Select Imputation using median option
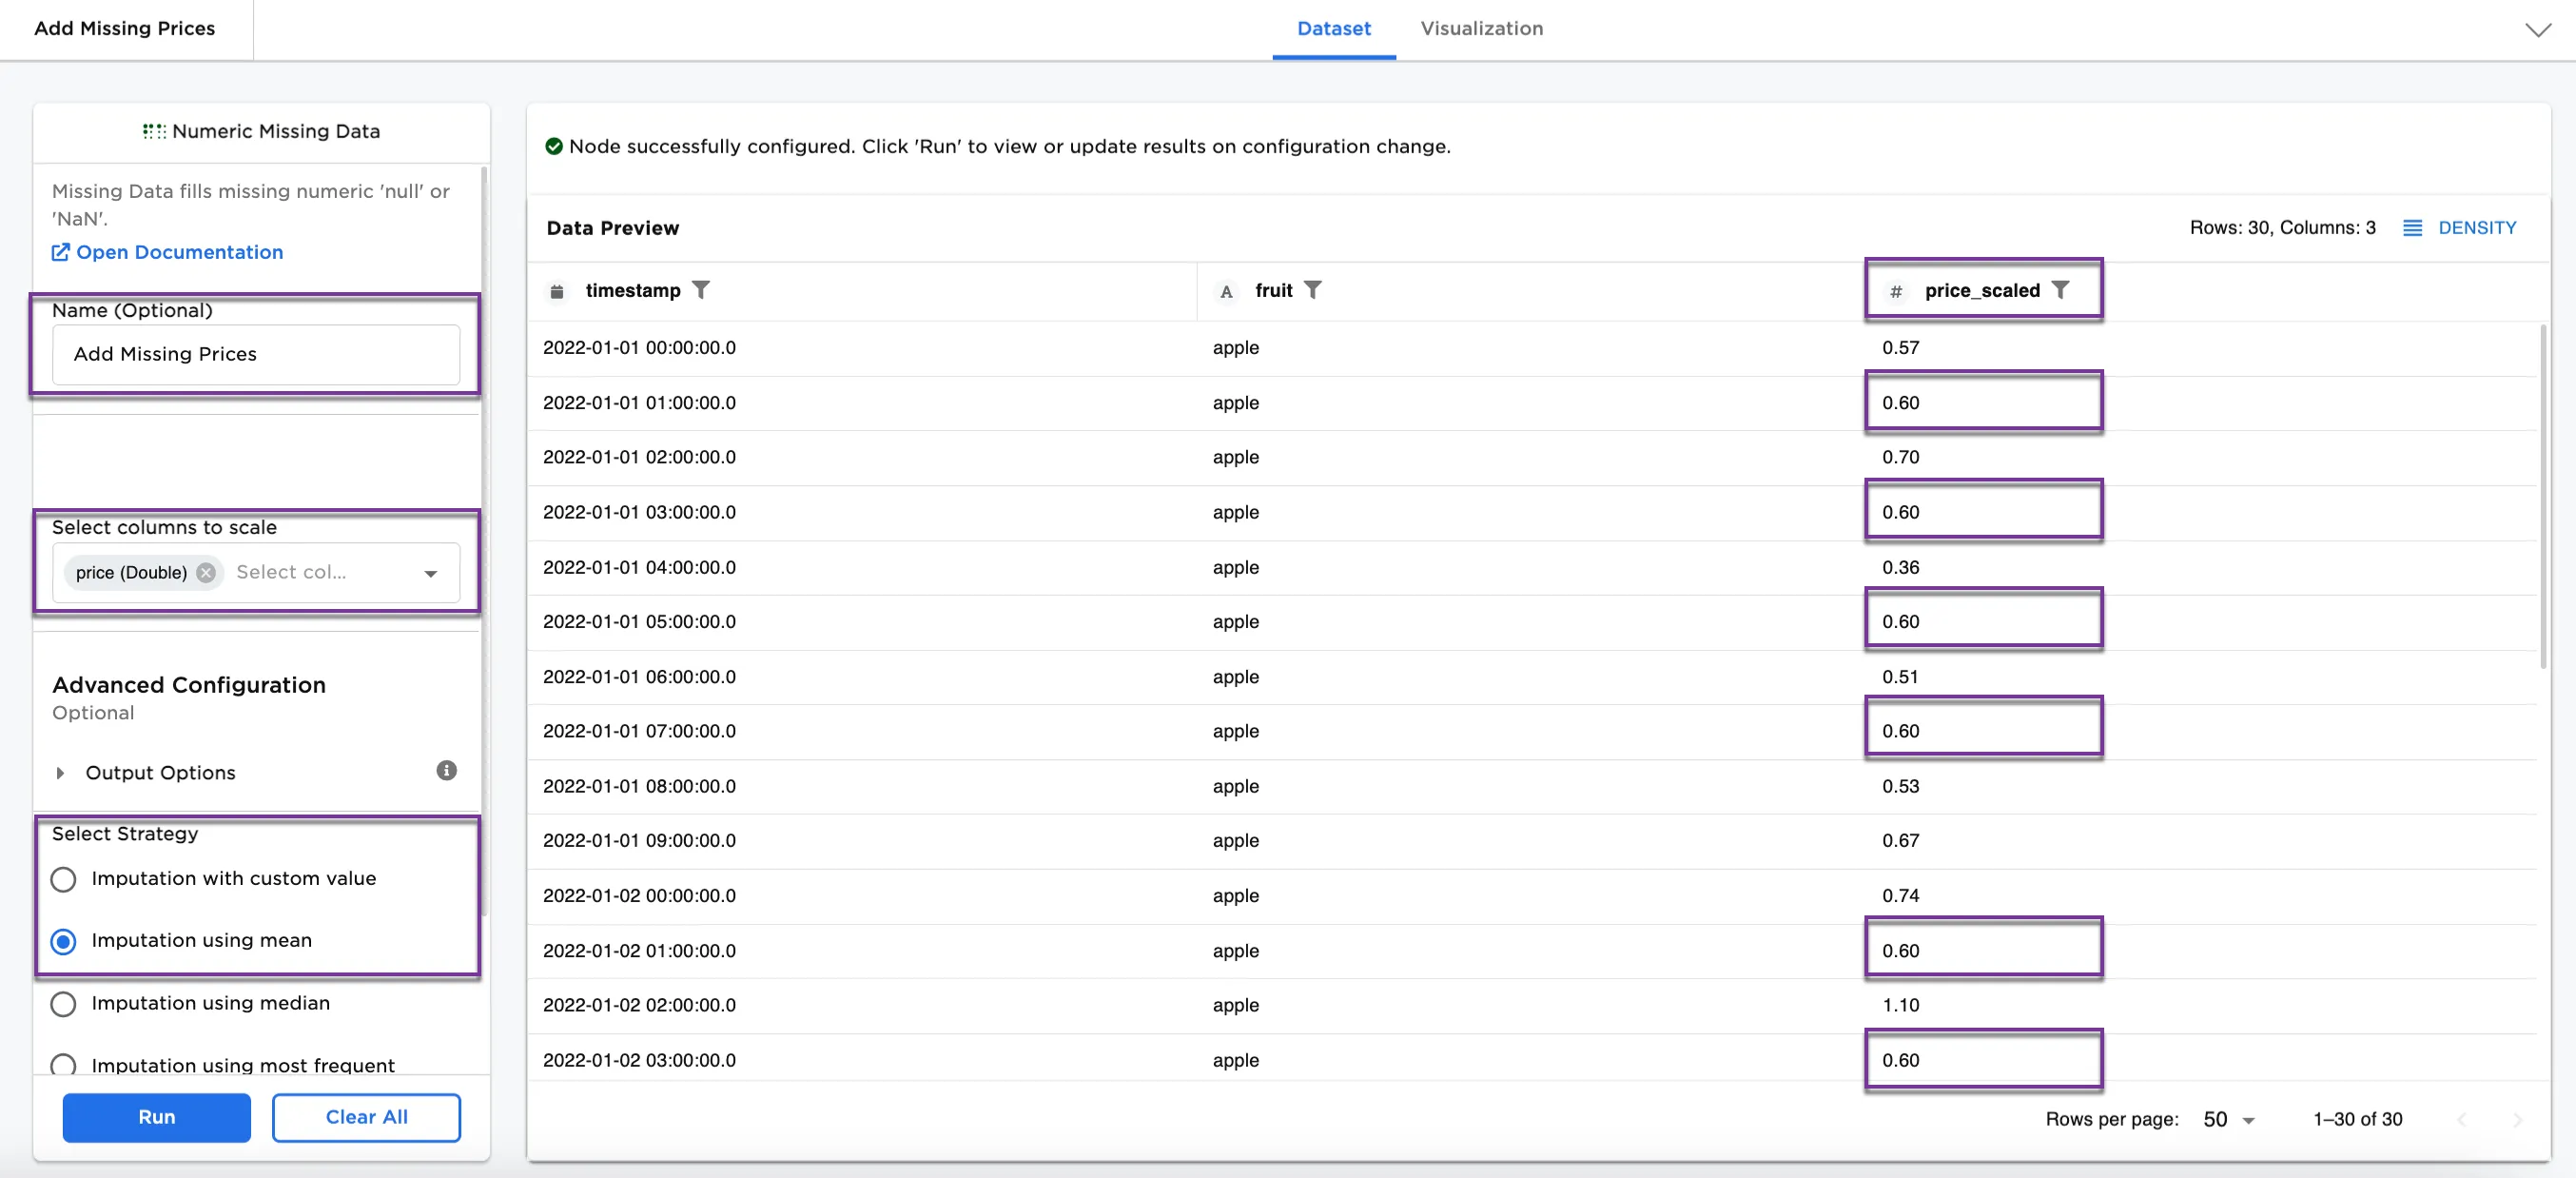This screenshot has width=2576, height=1178. [63, 1003]
